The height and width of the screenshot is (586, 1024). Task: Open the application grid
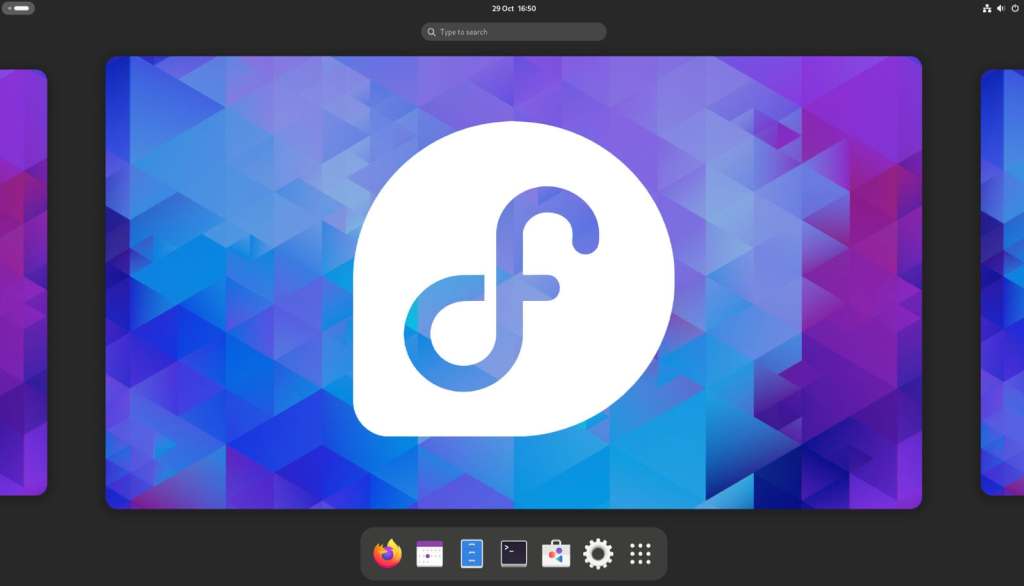(639, 553)
